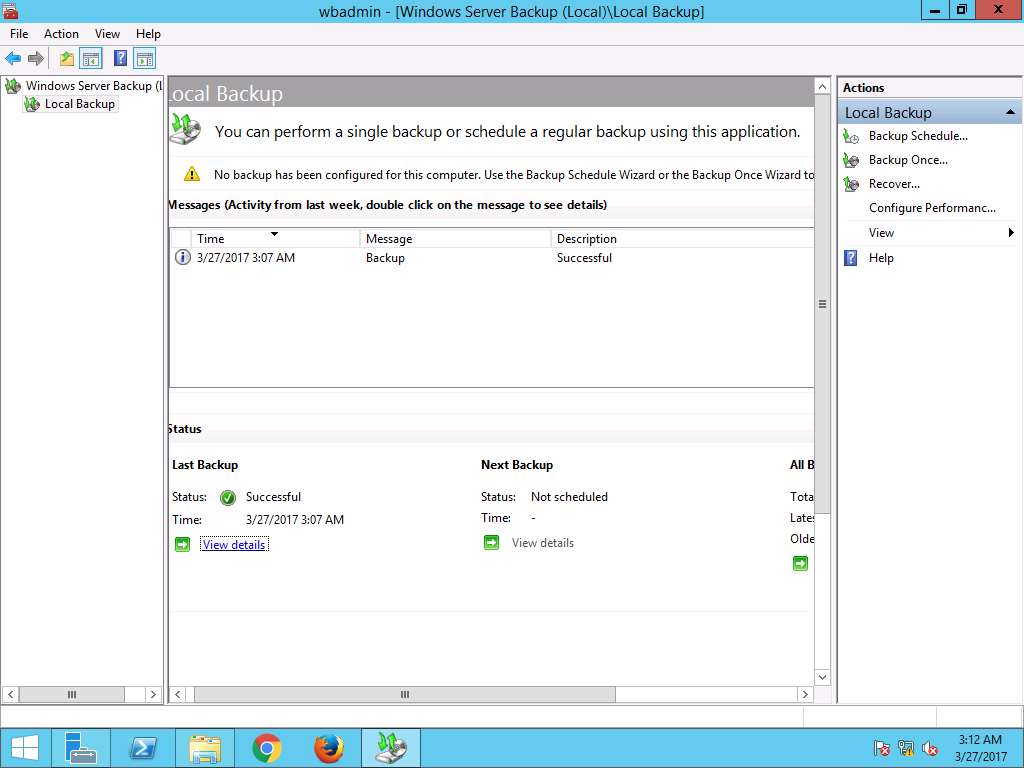Click the Successful description cell

584,257
